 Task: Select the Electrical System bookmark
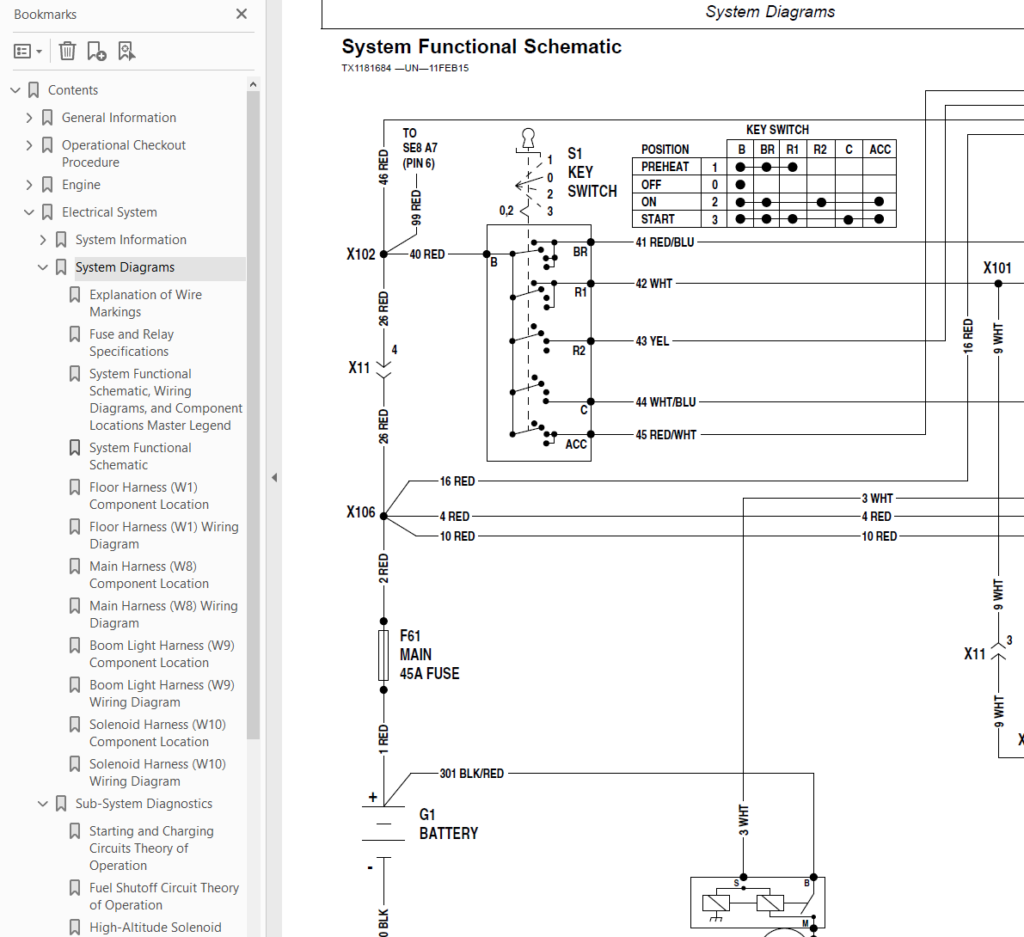[109, 212]
